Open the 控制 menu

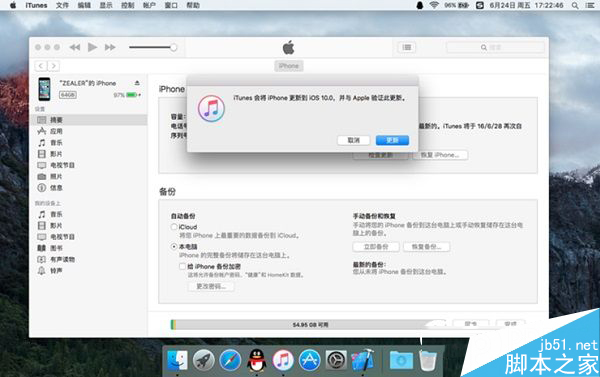(128, 5)
